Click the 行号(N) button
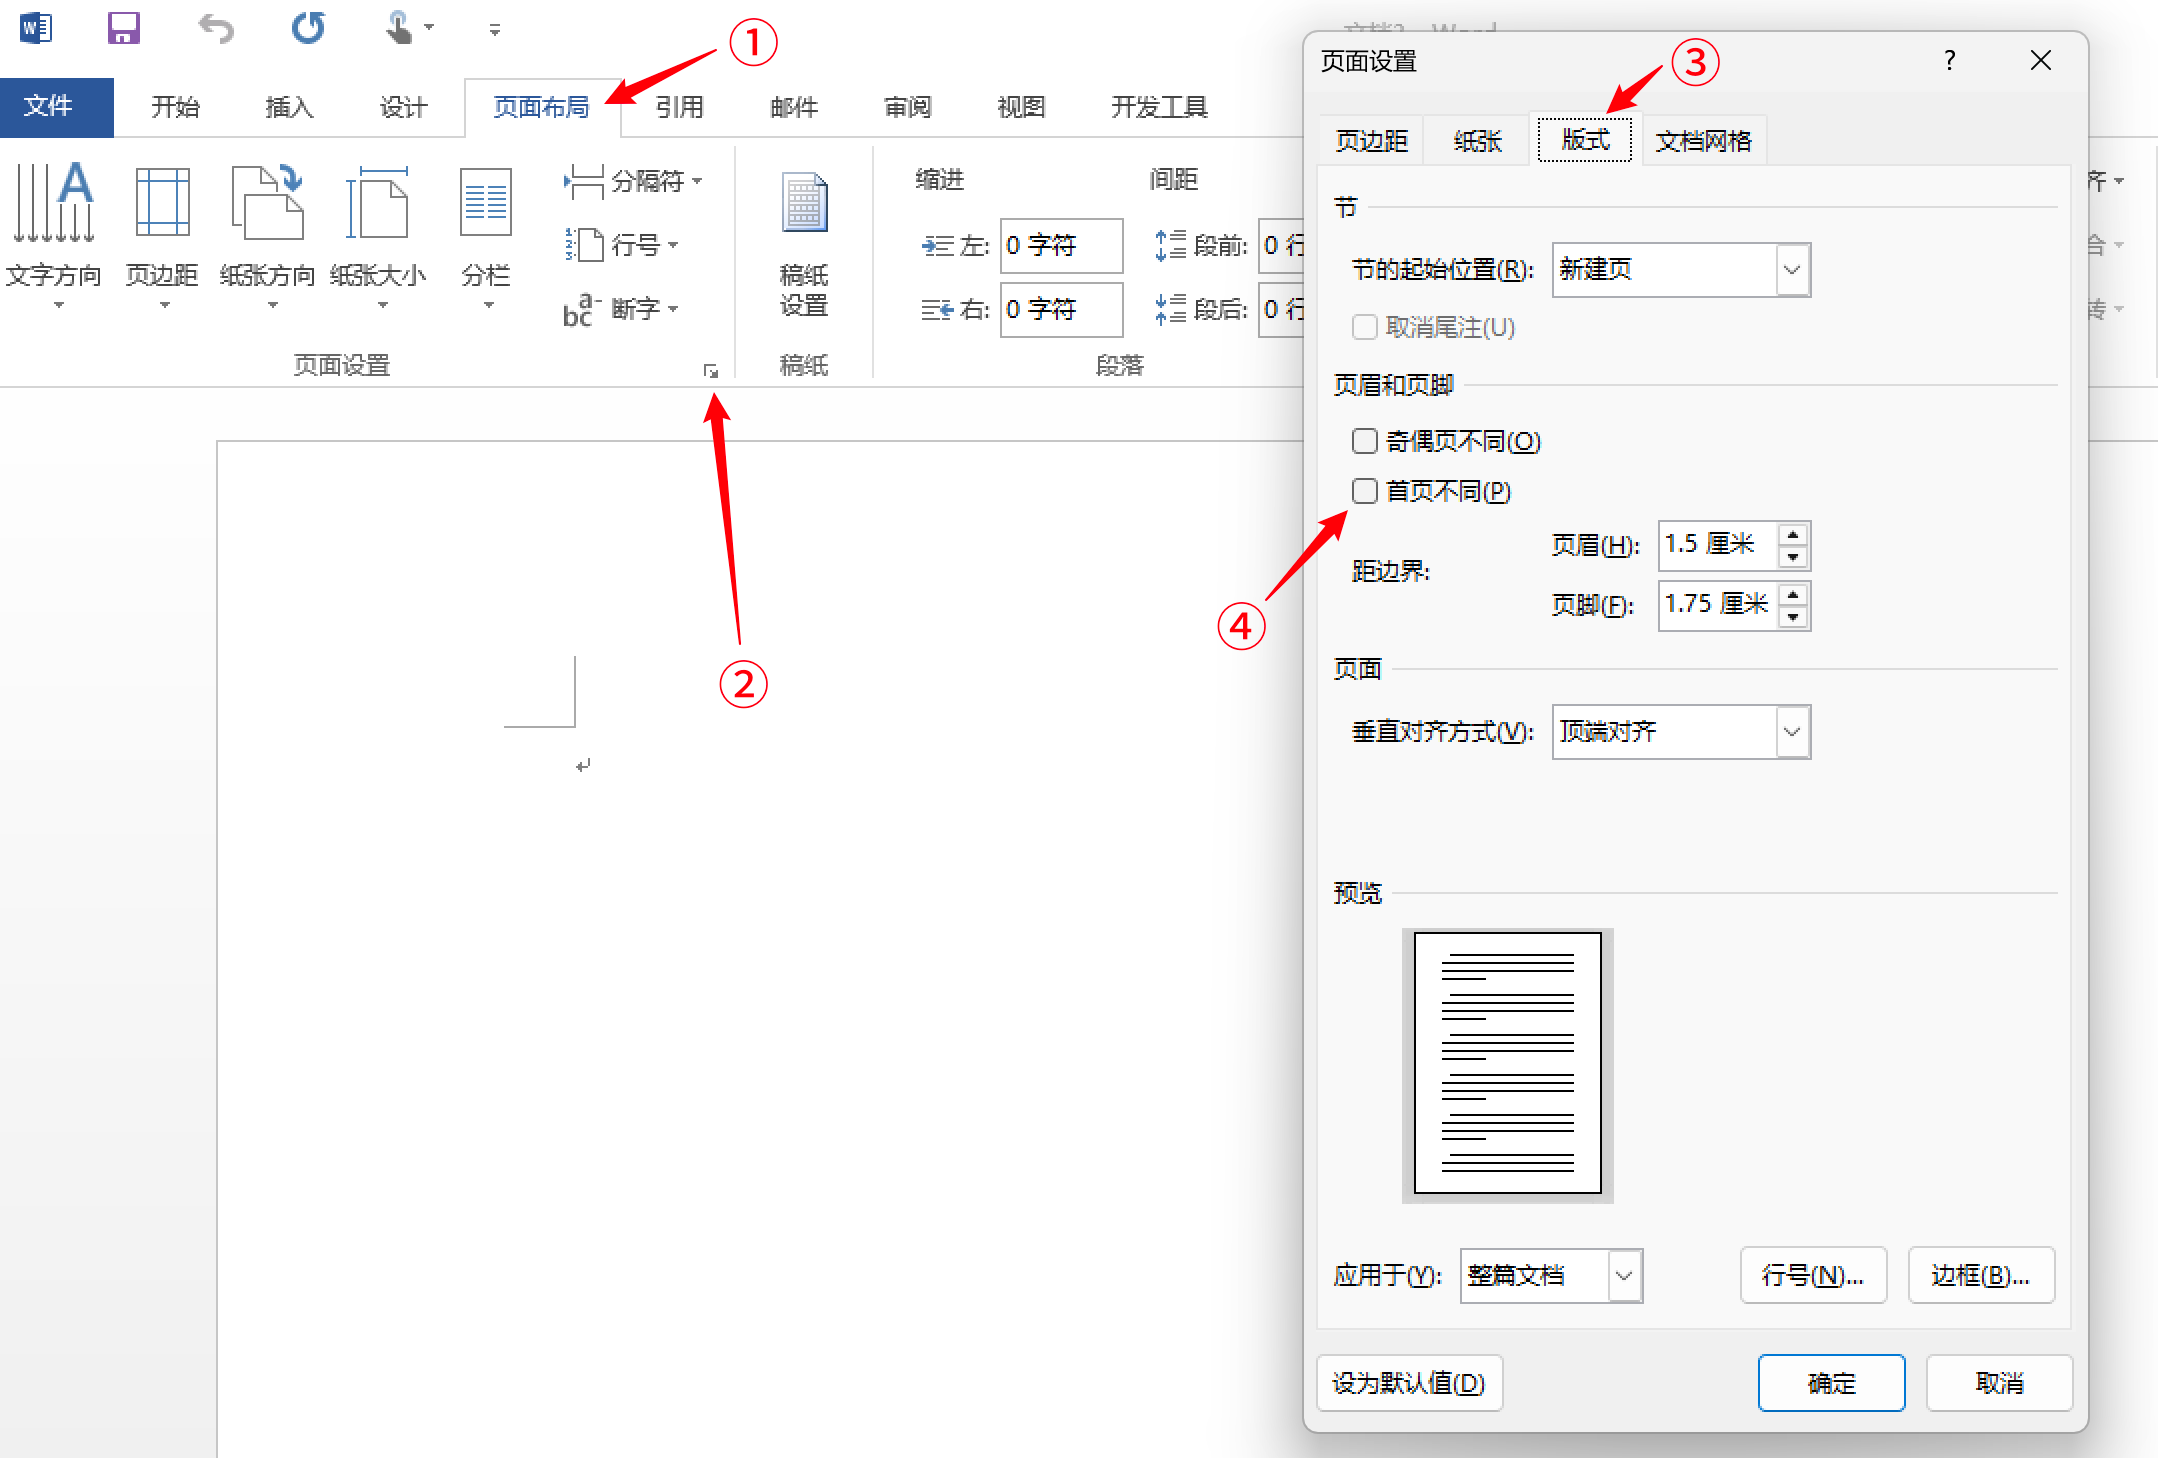Screen dimensions: 2158x1458 pos(1812,1275)
